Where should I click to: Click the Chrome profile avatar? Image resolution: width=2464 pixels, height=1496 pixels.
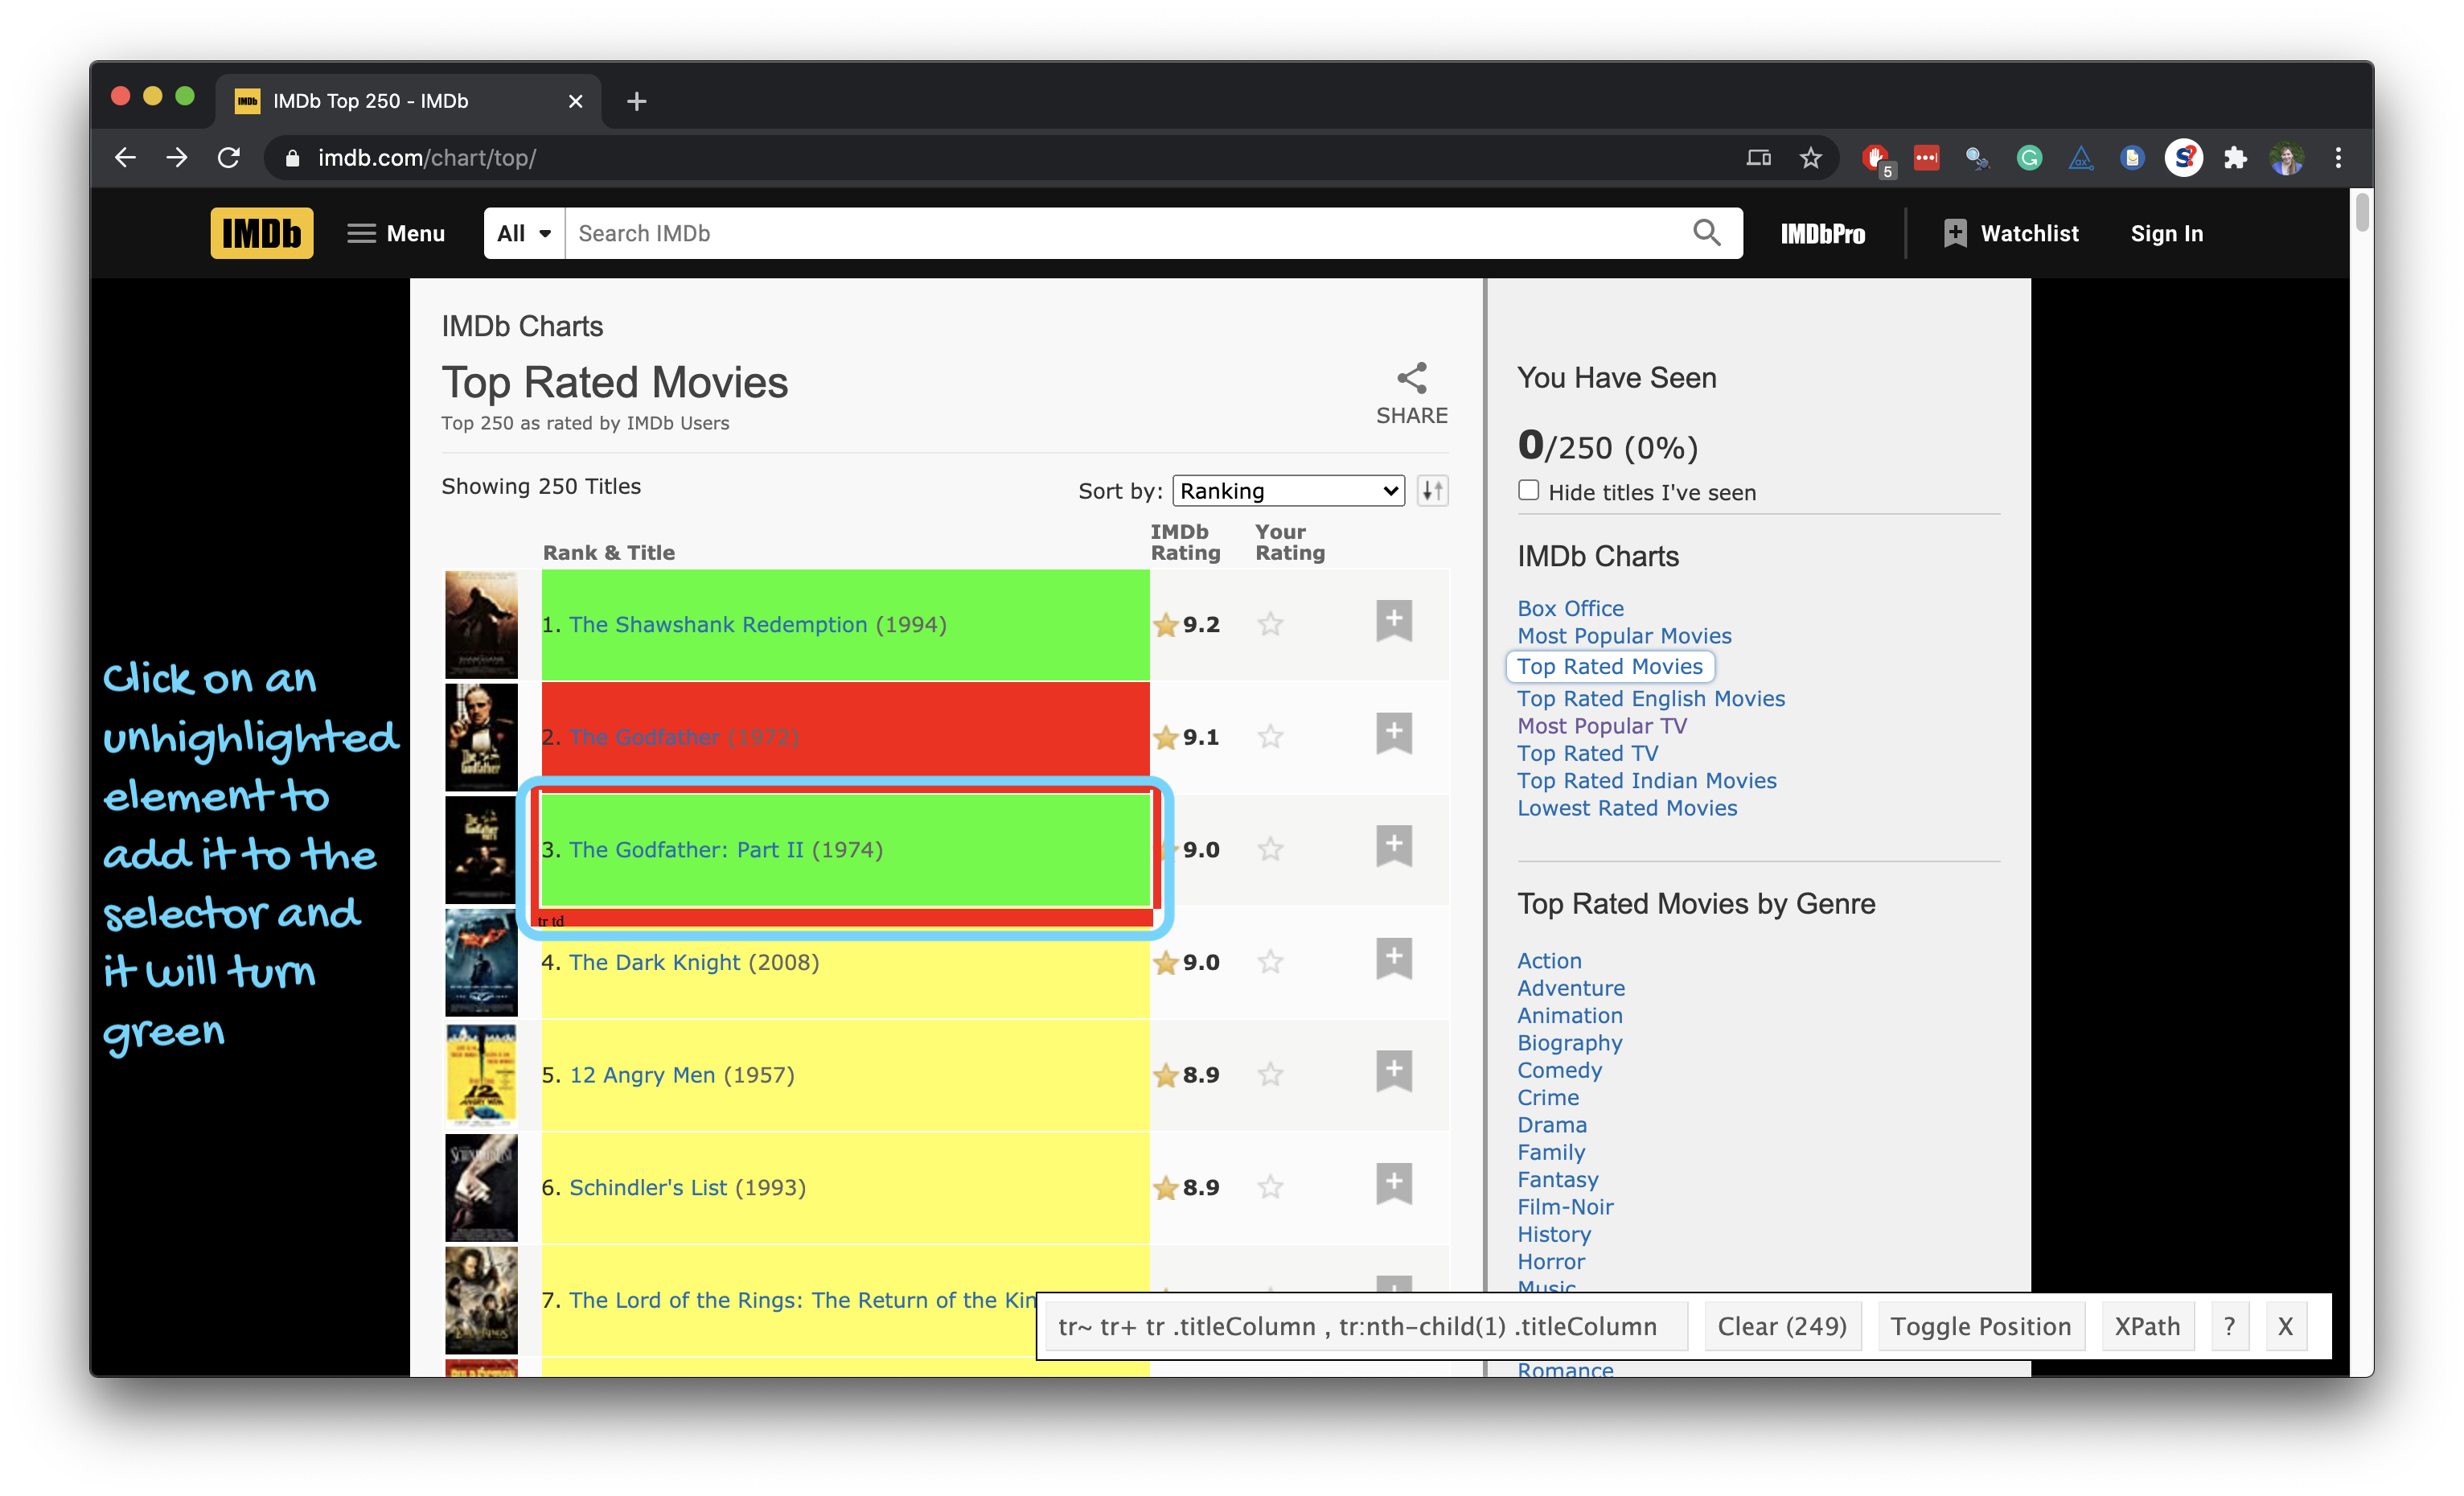2287,157
